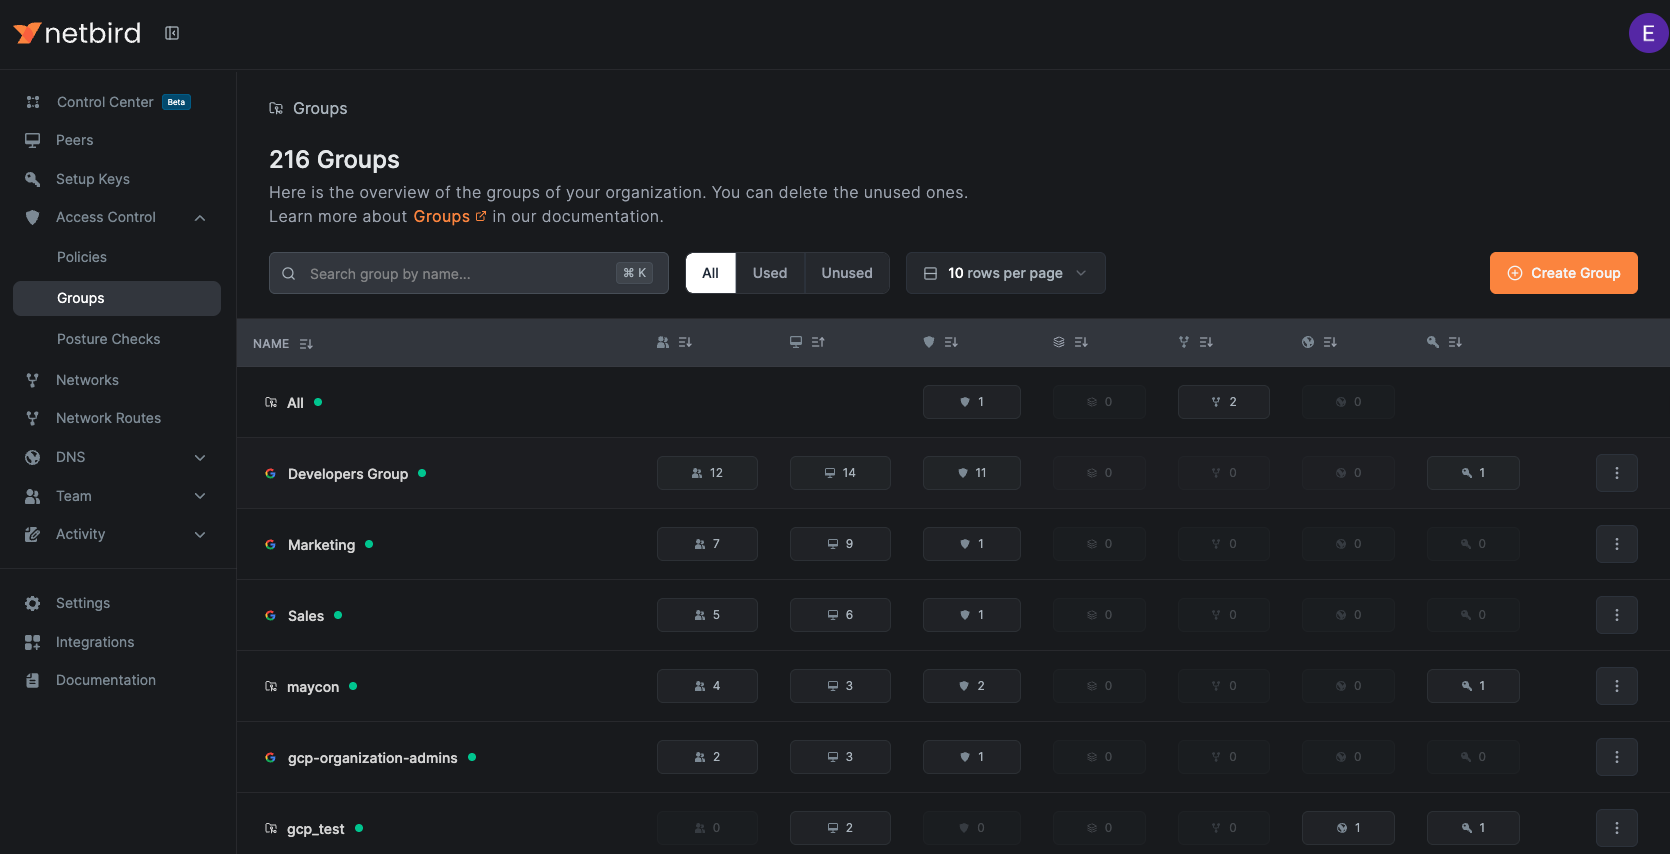Open the three-dot menu for Marketing
This screenshot has width=1670, height=854.
(x=1616, y=544)
